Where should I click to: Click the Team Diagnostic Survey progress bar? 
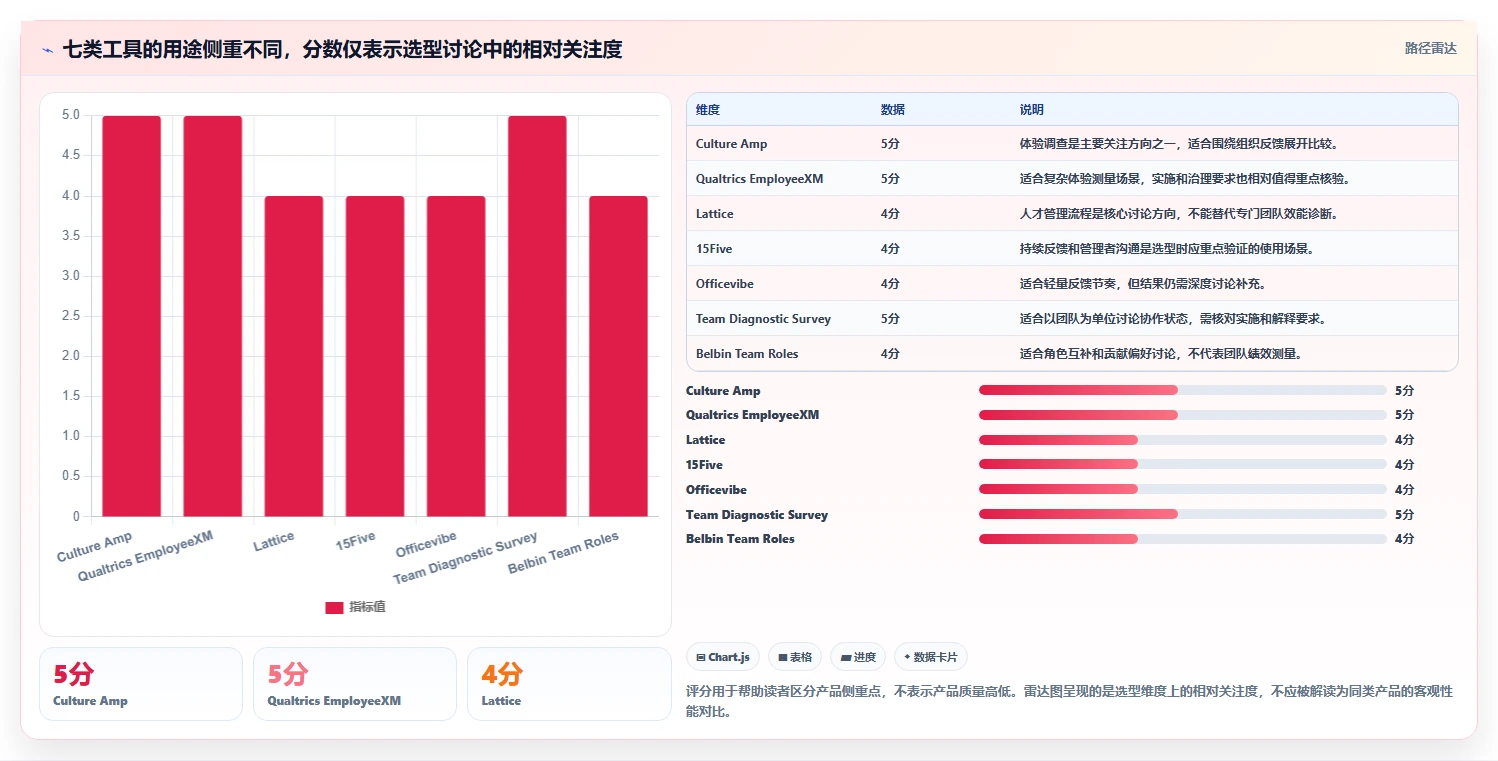[x=1183, y=514]
